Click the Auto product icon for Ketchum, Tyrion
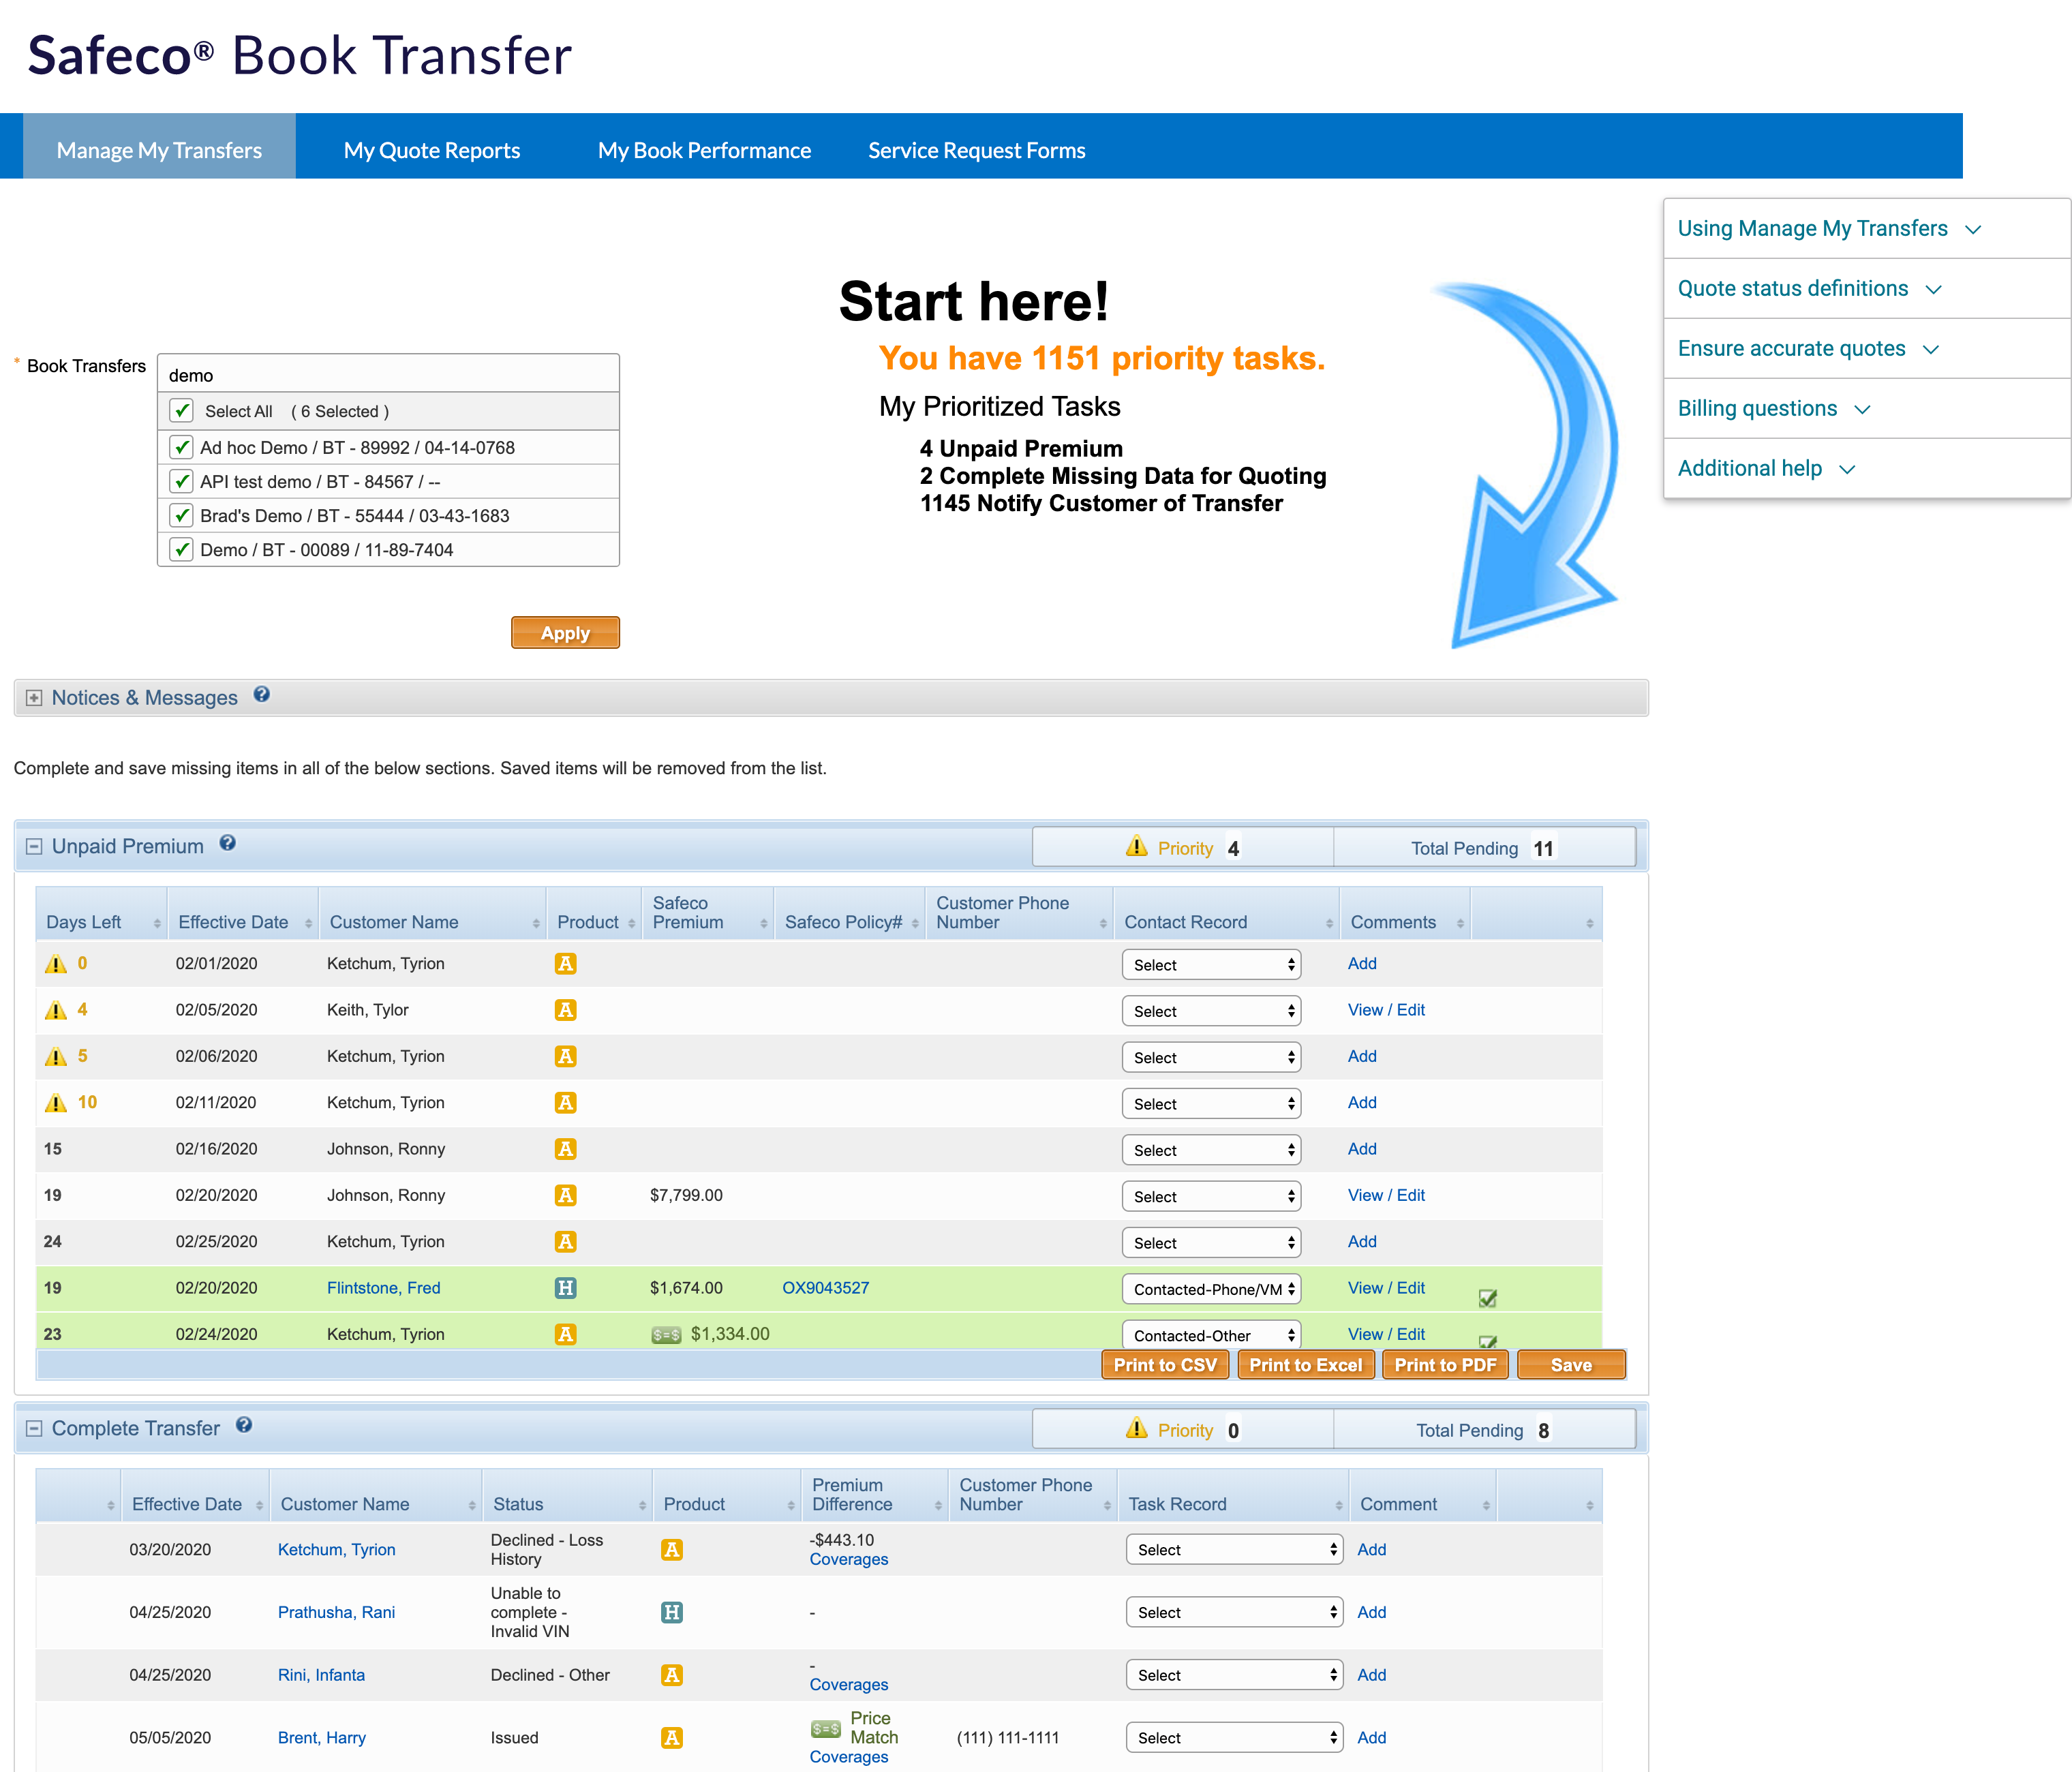The image size is (2072, 1772). tap(566, 963)
